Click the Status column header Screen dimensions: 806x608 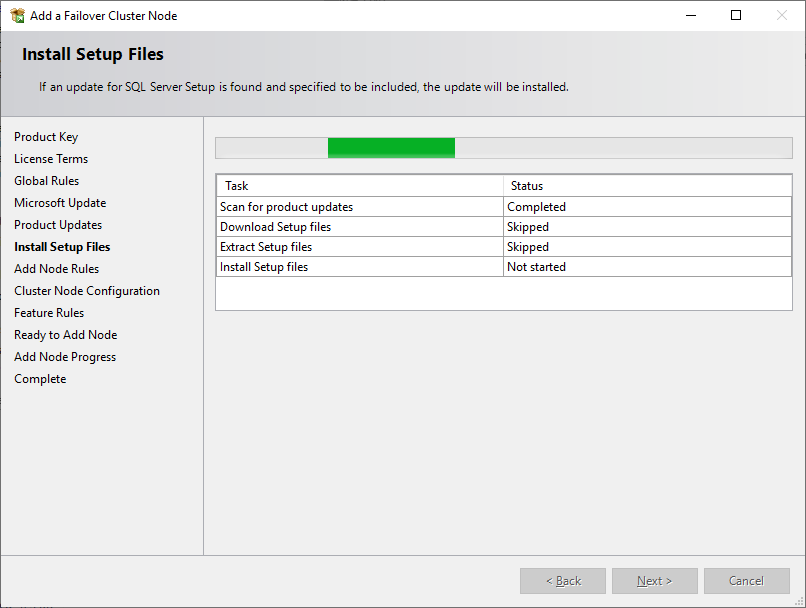pyautogui.click(x=647, y=186)
